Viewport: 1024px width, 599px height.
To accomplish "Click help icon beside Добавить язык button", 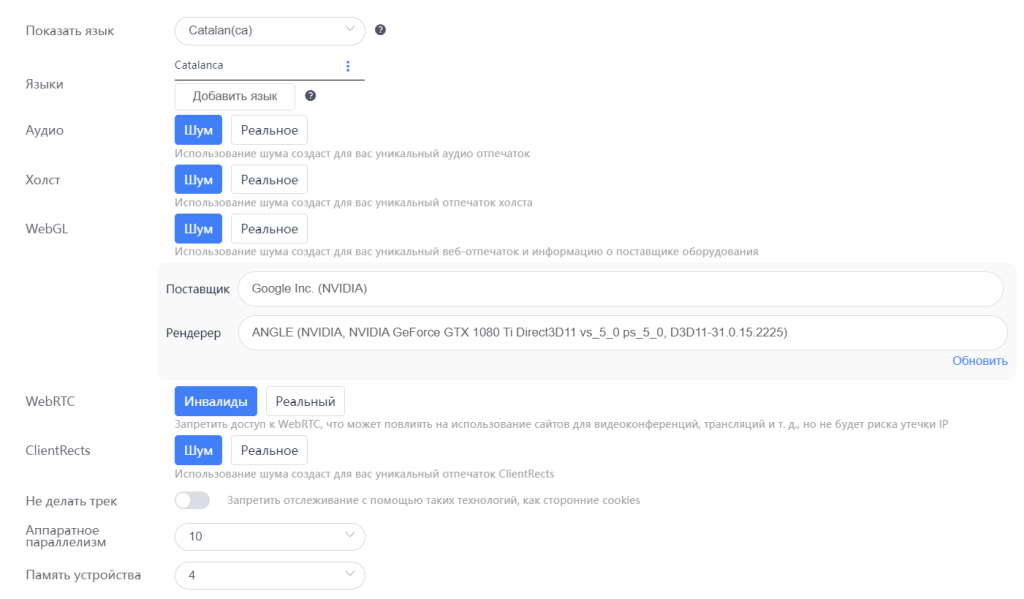I will click(311, 96).
